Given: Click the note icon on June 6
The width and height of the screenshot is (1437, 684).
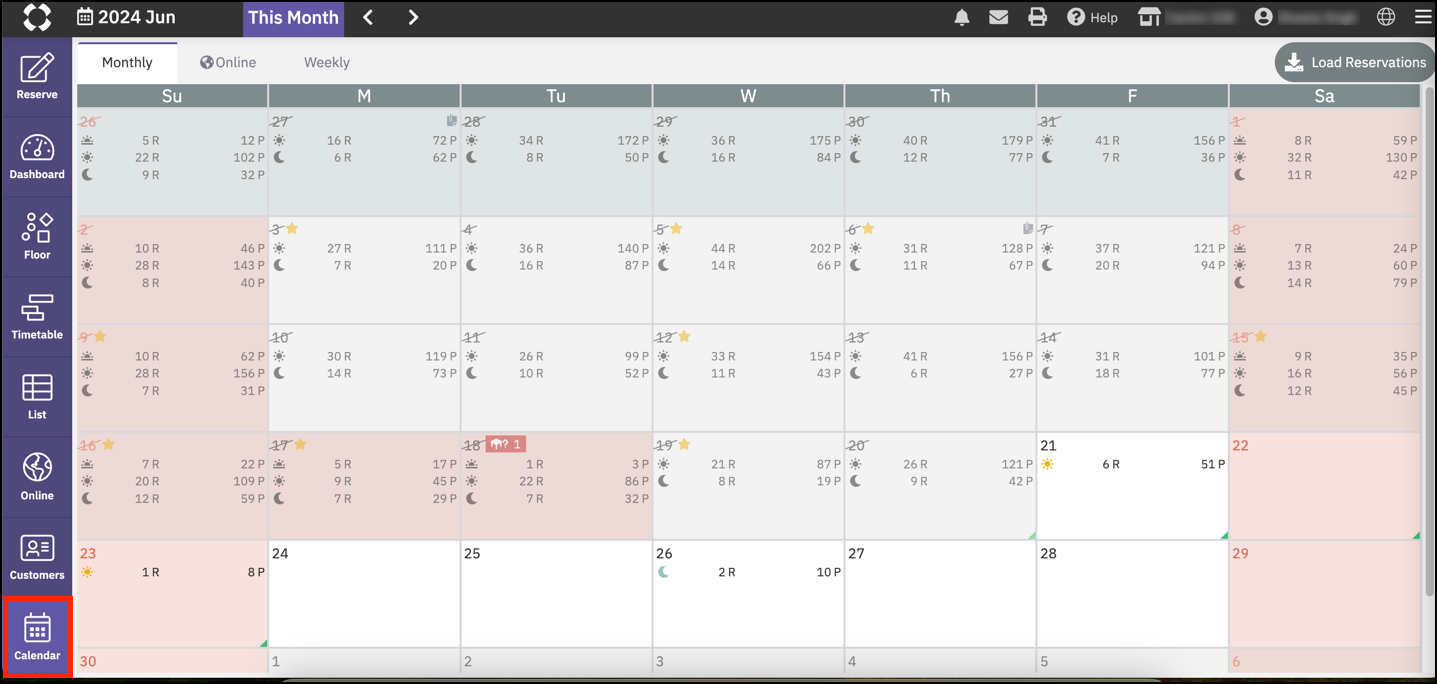Looking at the screenshot, I should coord(1027,229).
